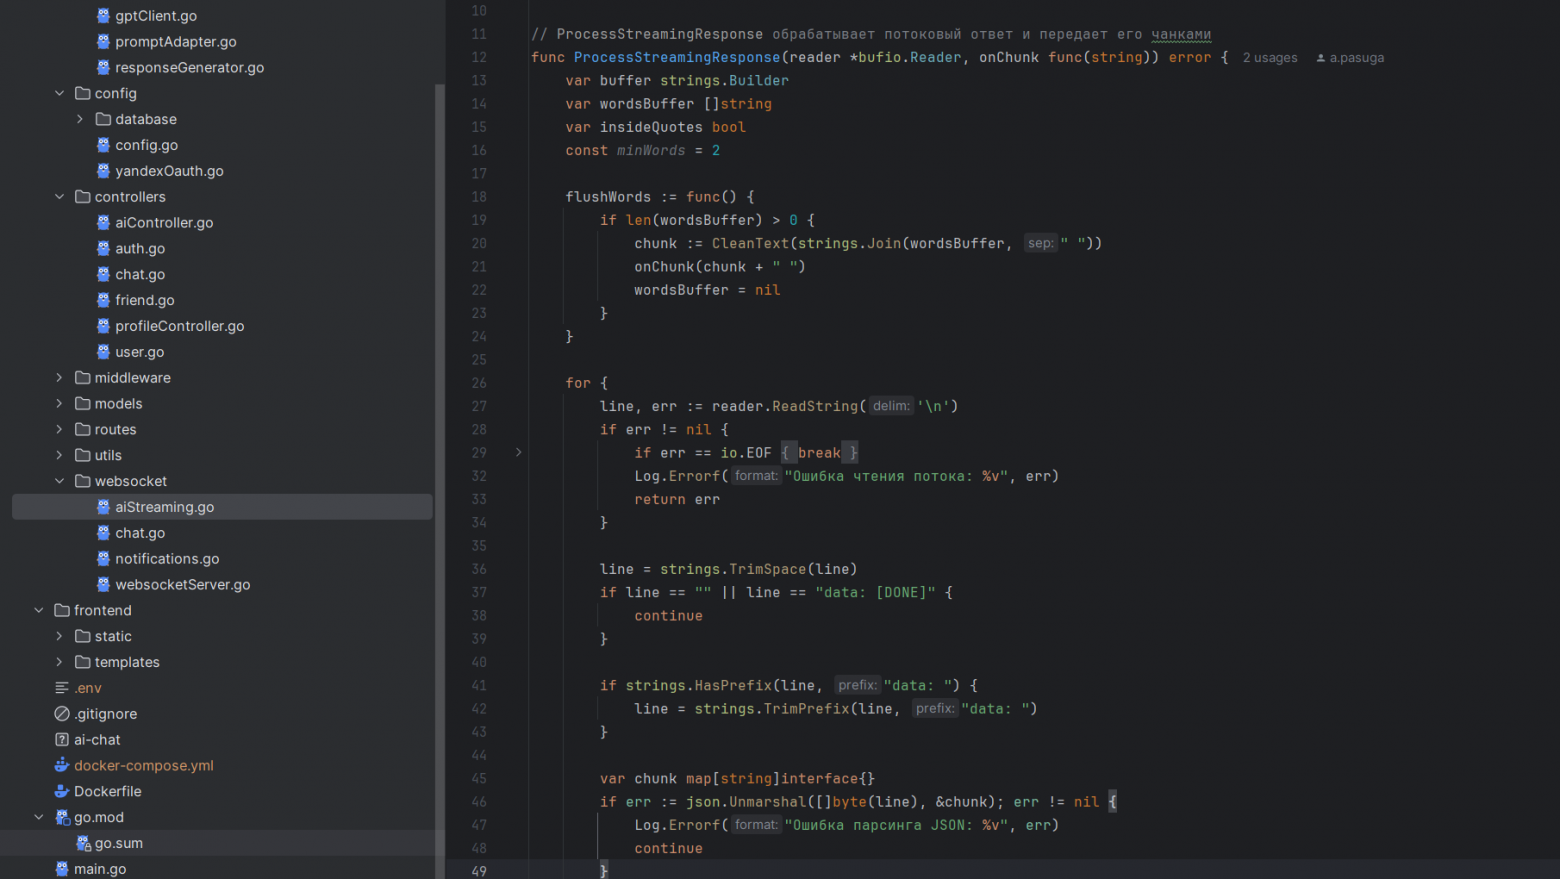Click the Go file icon beside gptClient.go
The height and width of the screenshot is (879, 1560).
click(103, 16)
